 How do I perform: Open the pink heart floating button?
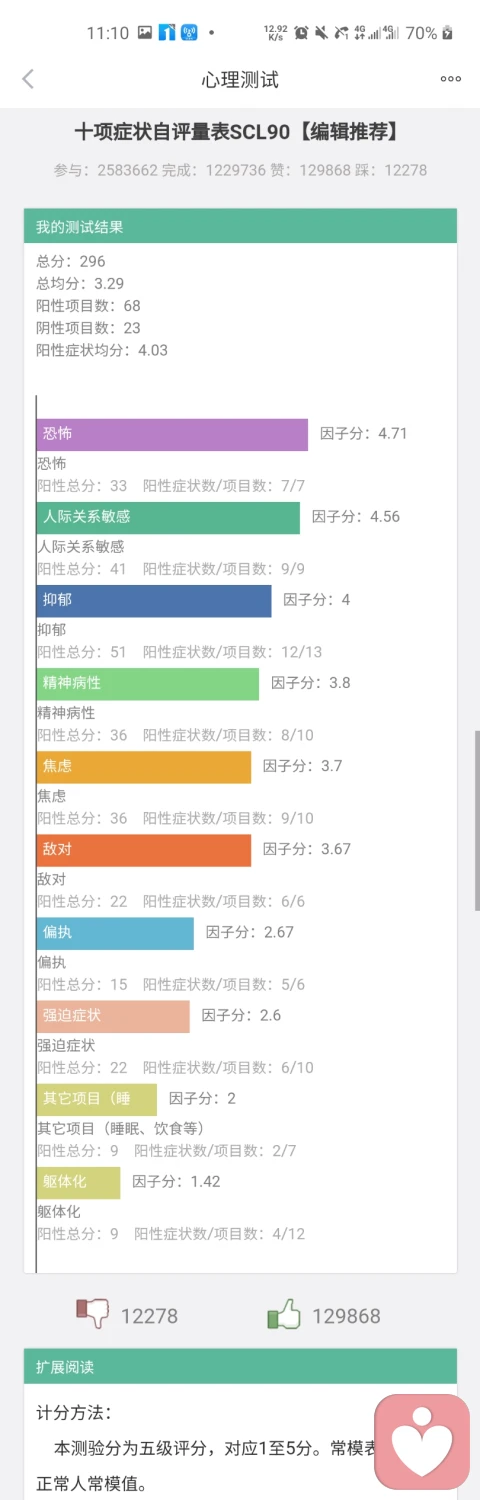point(422,1441)
